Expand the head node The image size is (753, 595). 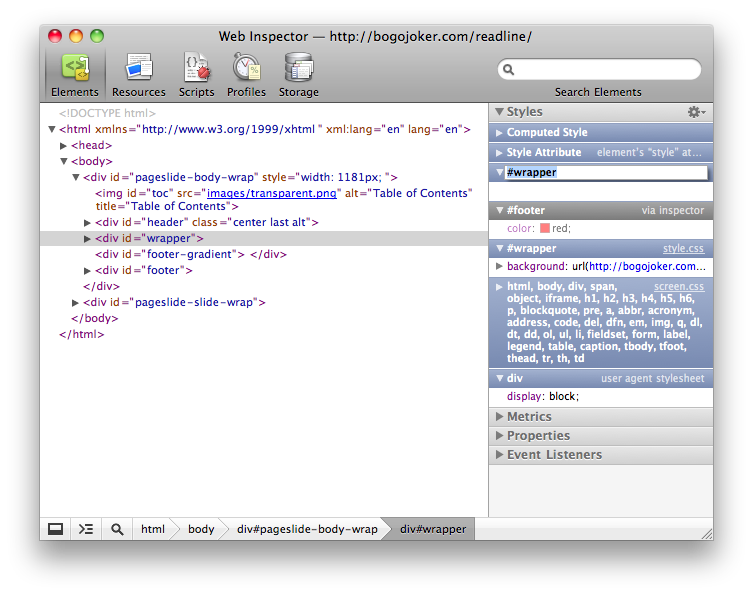pyautogui.click(x=63, y=146)
